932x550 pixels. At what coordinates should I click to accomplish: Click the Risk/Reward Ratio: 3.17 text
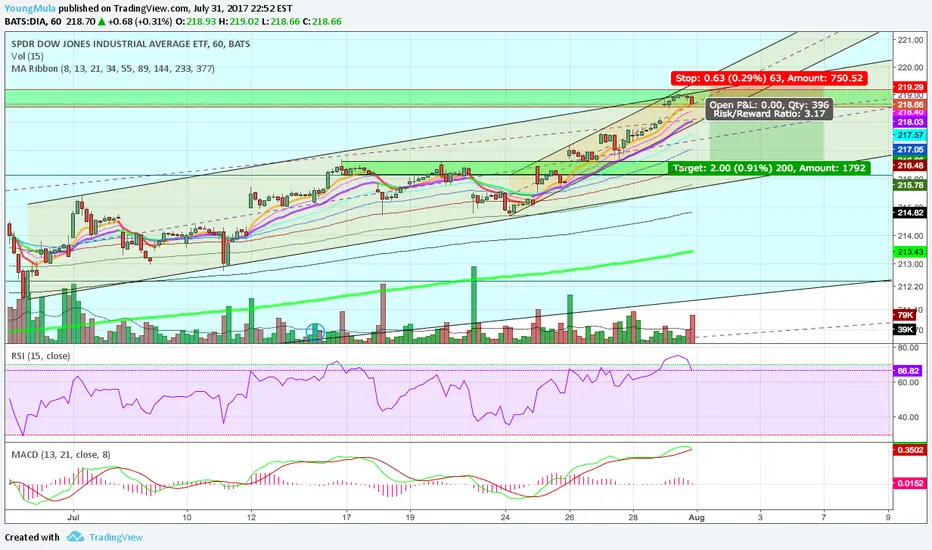pos(769,114)
